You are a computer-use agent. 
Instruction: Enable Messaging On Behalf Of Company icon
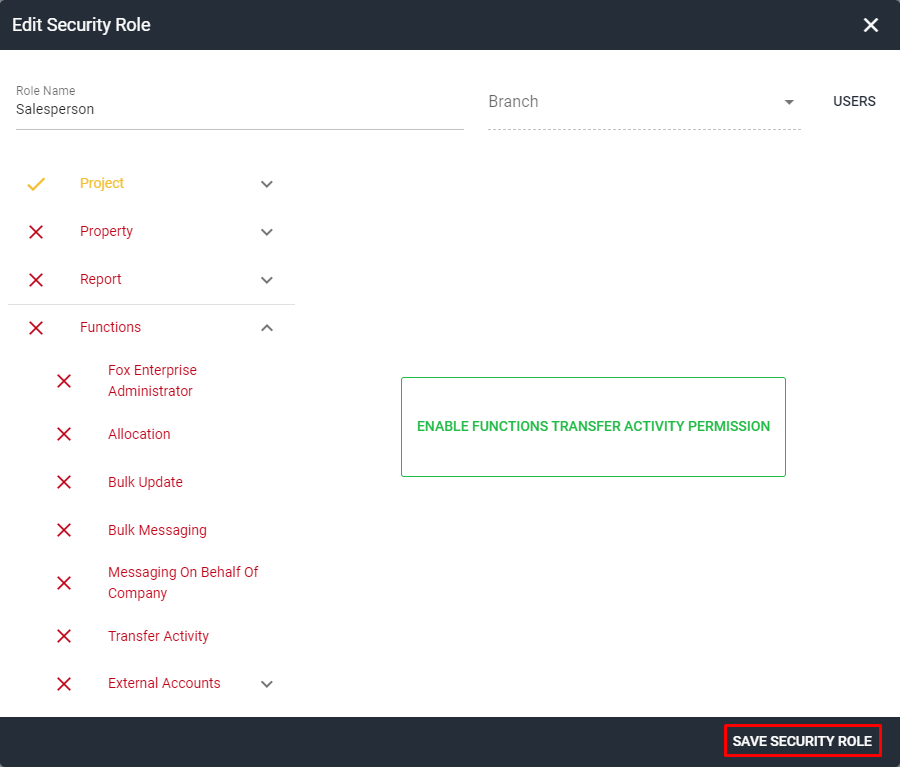coord(64,582)
